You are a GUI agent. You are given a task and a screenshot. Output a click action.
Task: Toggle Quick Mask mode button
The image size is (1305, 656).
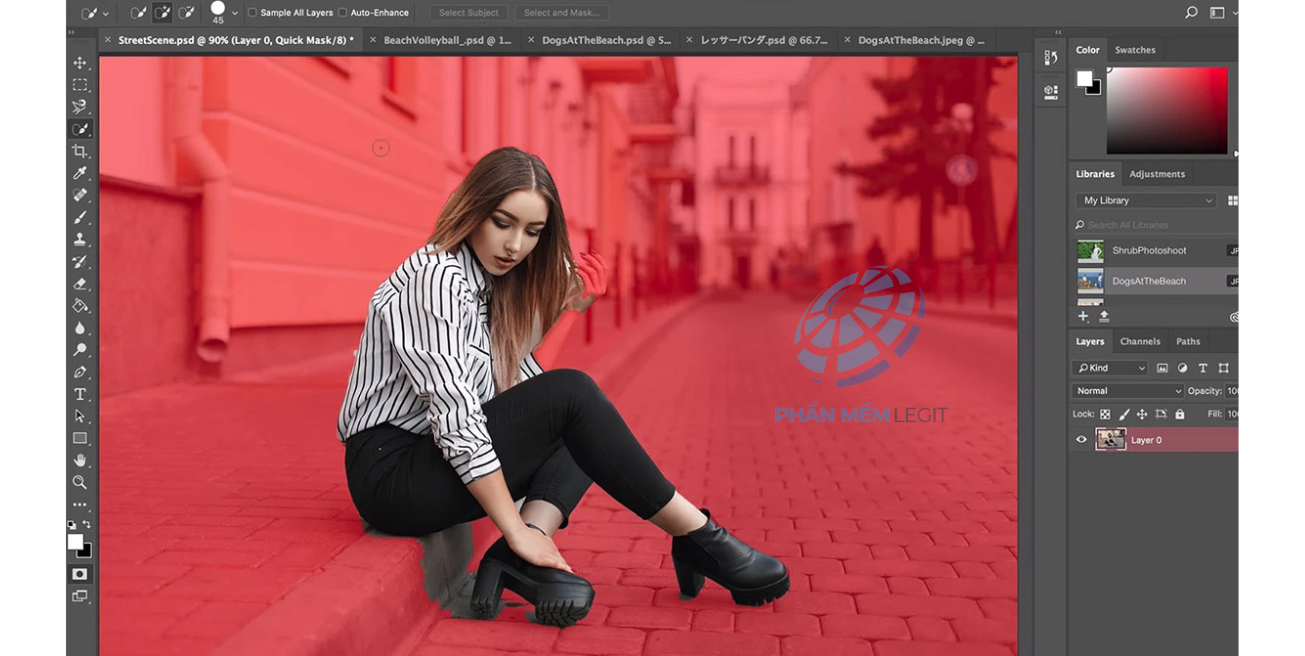point(80,574)
